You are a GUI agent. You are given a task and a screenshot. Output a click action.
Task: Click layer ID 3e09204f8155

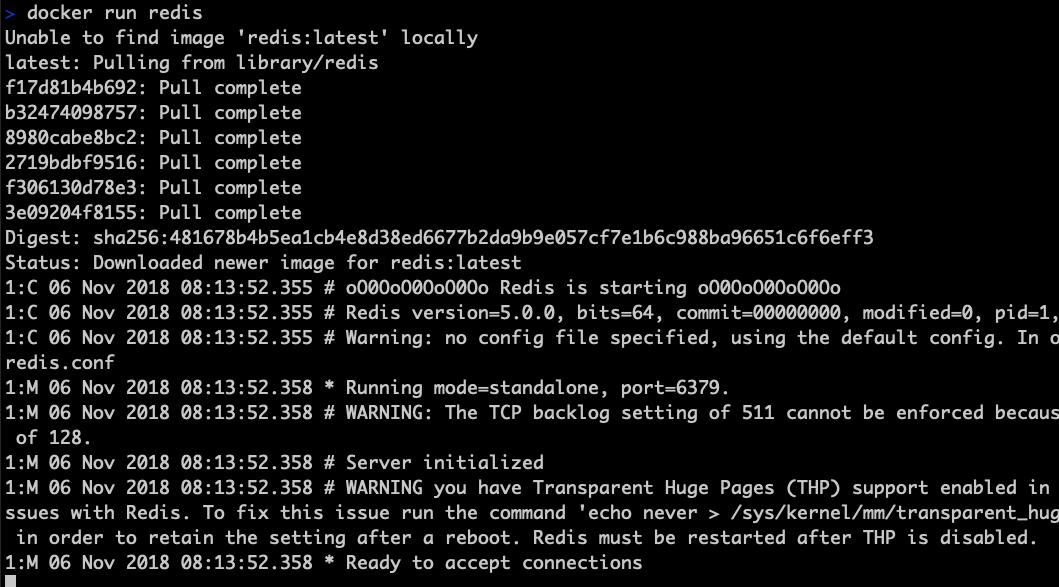coord(71,213)
